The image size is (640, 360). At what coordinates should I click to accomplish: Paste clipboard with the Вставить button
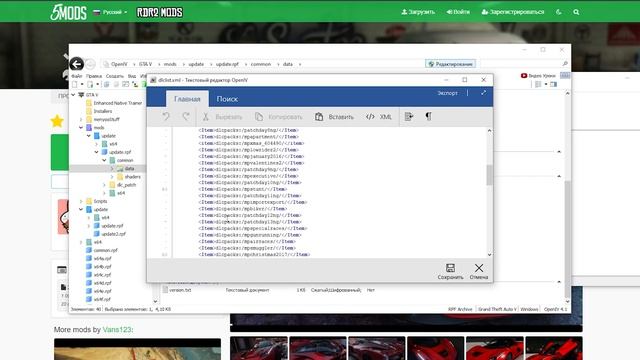[334, 117]
